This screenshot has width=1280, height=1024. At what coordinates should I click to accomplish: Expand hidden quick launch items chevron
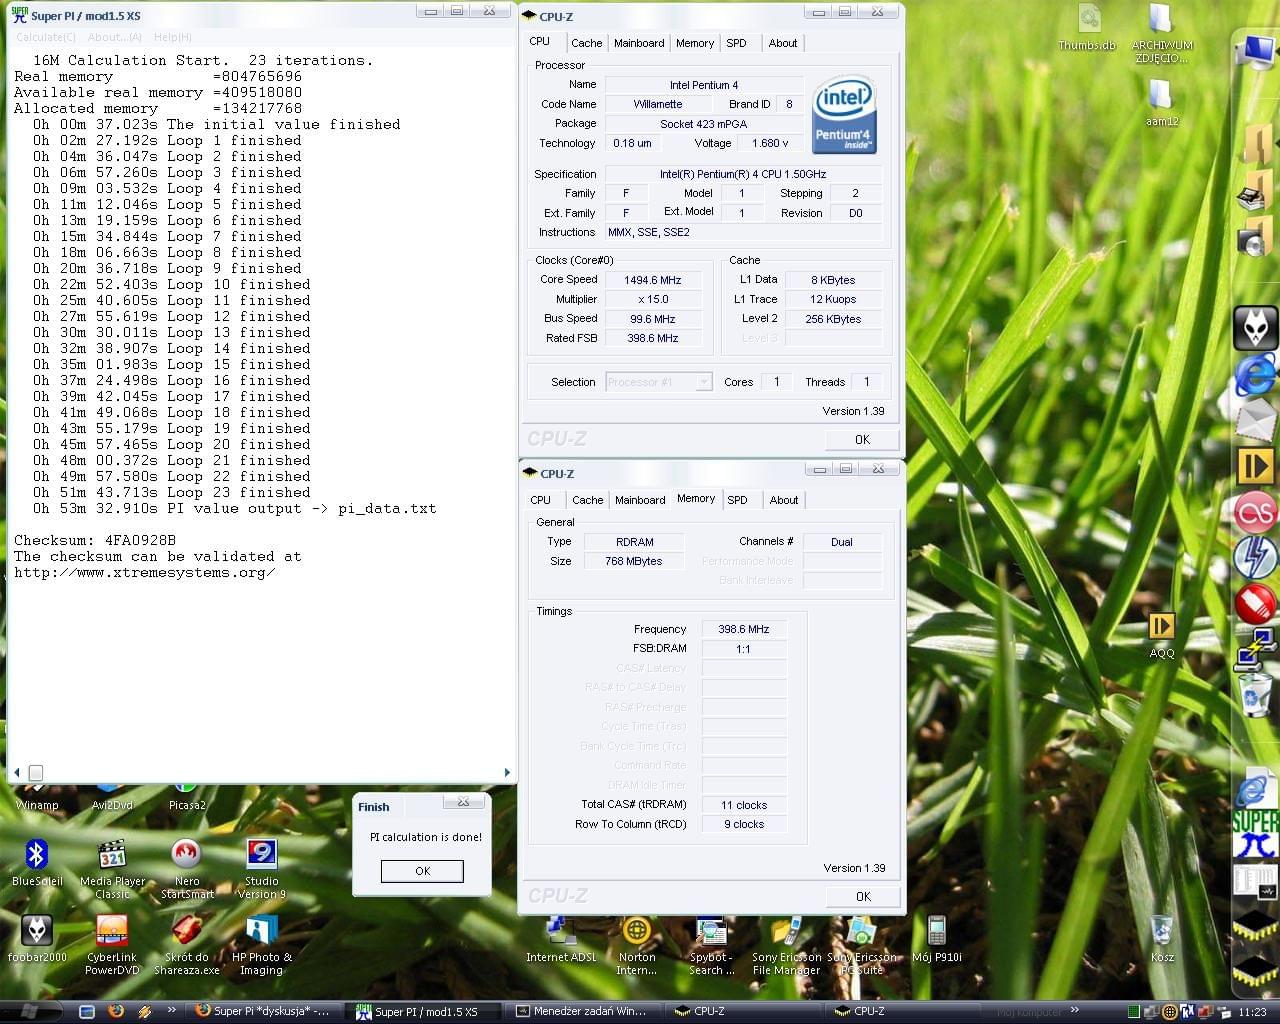(171, 1010)
